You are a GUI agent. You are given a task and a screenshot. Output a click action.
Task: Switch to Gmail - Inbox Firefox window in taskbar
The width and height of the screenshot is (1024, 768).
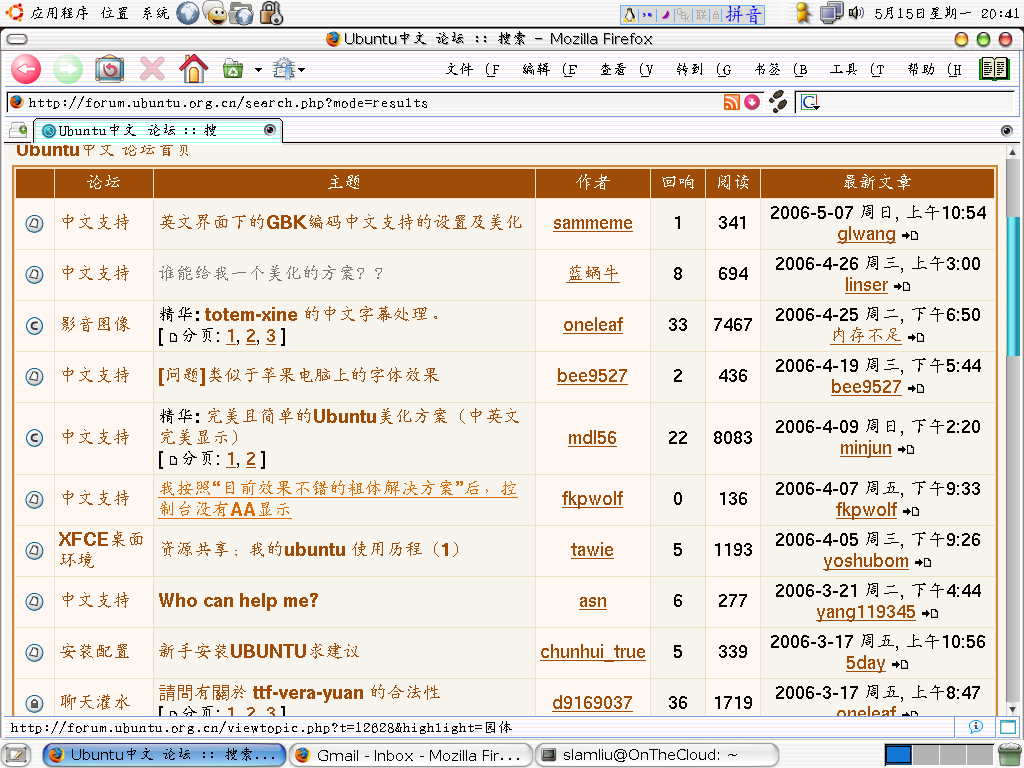click(x=411, y=756)
